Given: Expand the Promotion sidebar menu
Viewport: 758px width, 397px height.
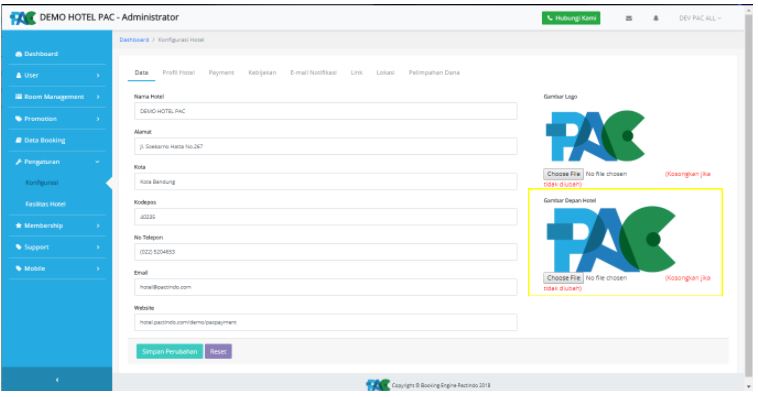Looking at the screenshot, I should tap(57, 118).
